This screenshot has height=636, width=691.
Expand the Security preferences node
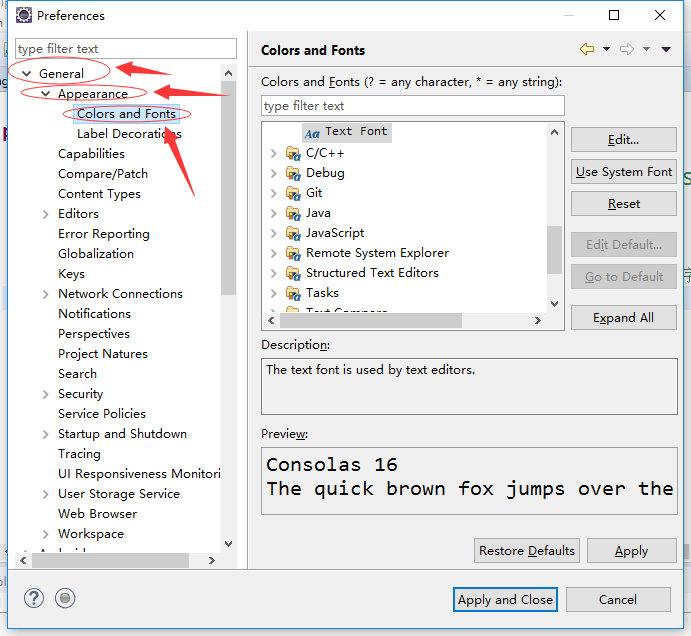click(46, 394)
